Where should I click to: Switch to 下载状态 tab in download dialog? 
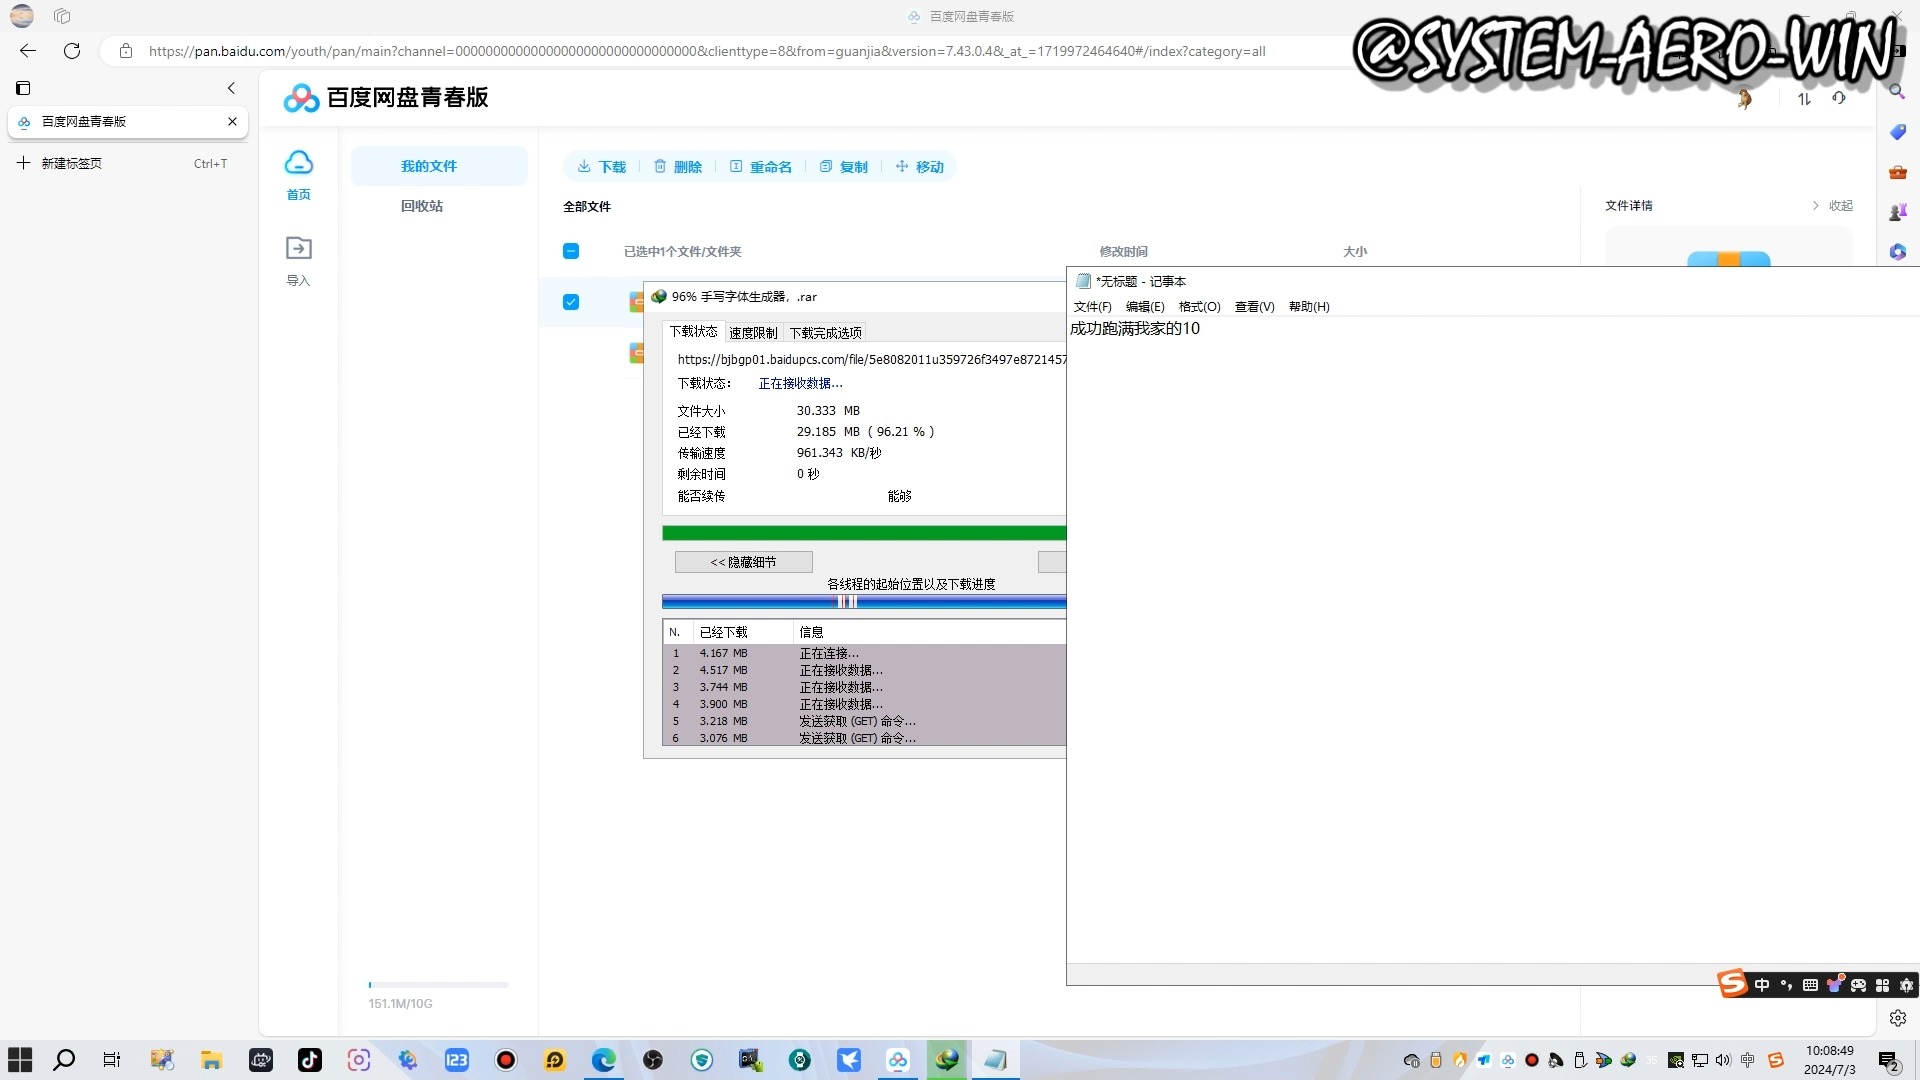click(x=693, y=332)
